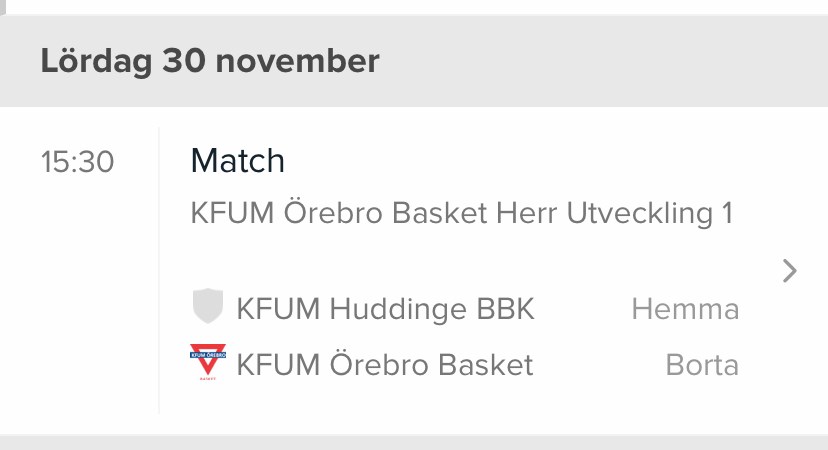Open the Match title

click(x=237, y=160)
